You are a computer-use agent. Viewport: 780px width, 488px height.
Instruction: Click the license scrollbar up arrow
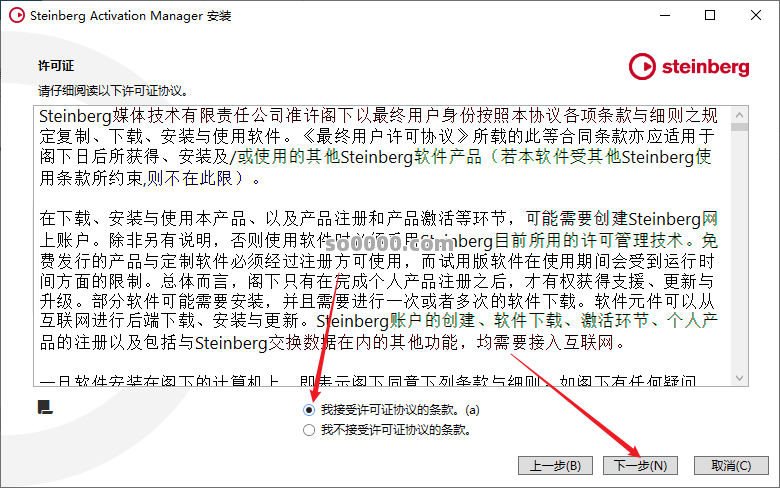[739, 115]
